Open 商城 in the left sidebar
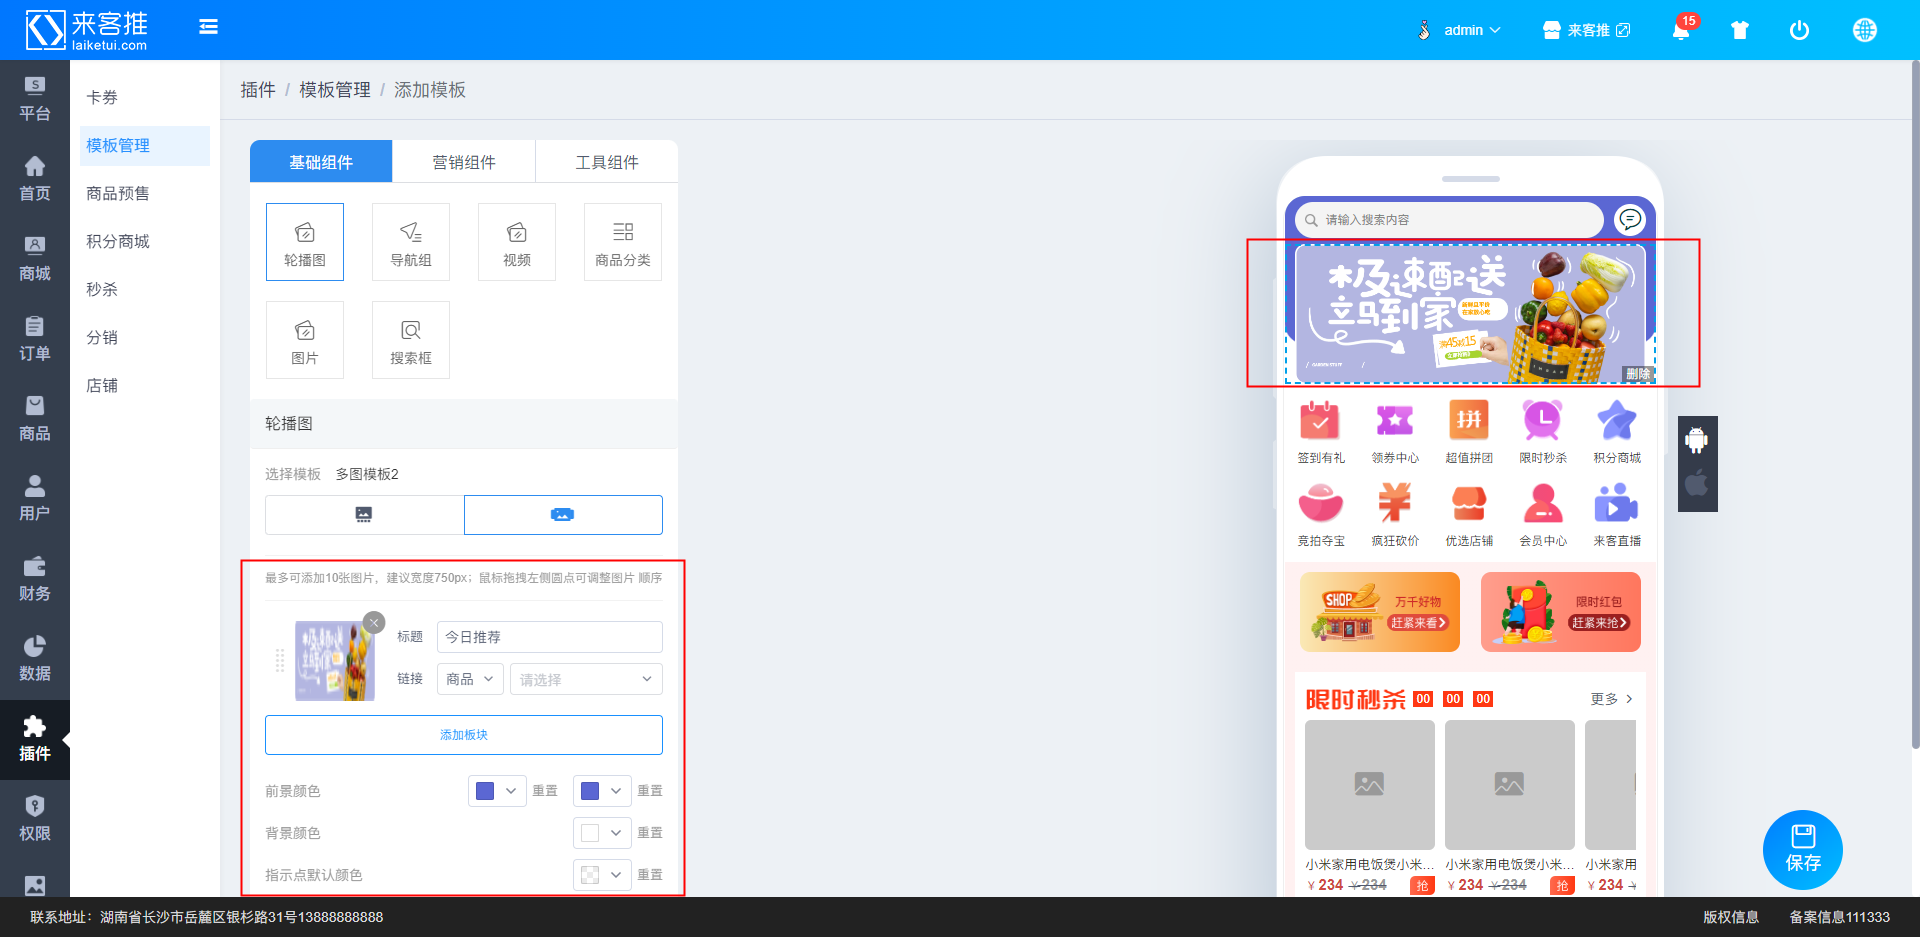The image size is (1920, 937). [35, 260]
